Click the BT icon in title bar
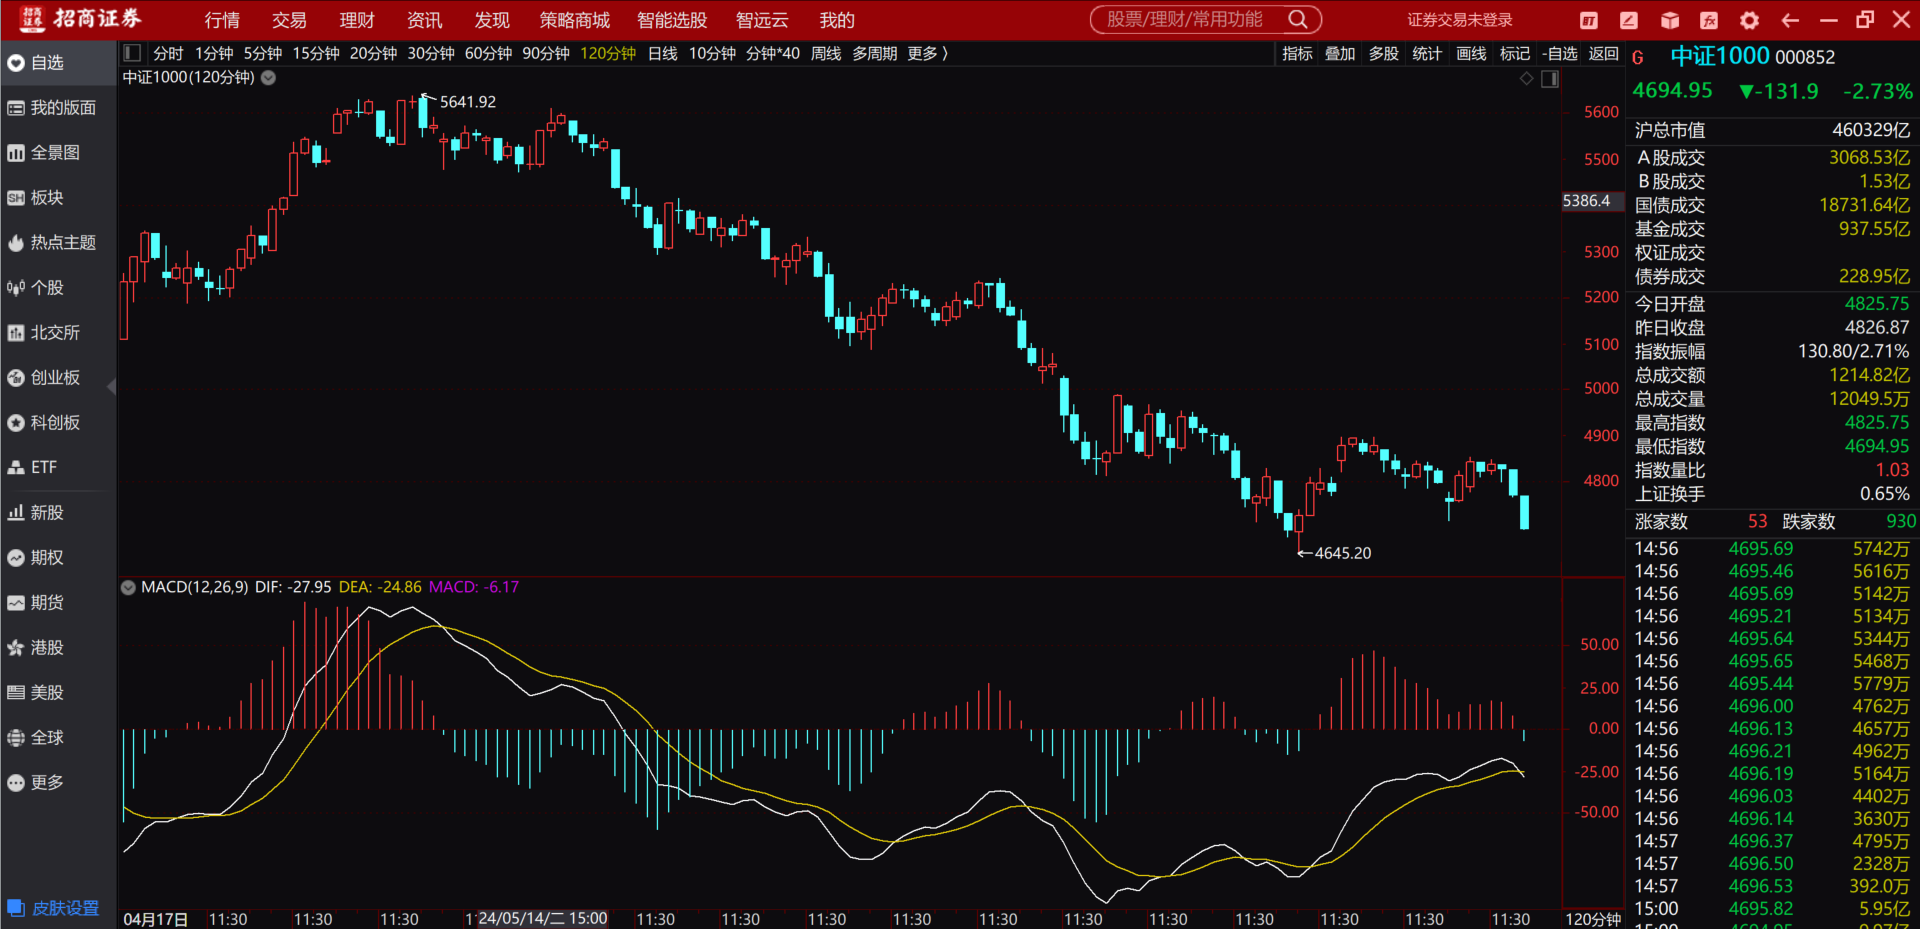The width and height of the screenshot is (1920, 929). (x=1589, y=20)
